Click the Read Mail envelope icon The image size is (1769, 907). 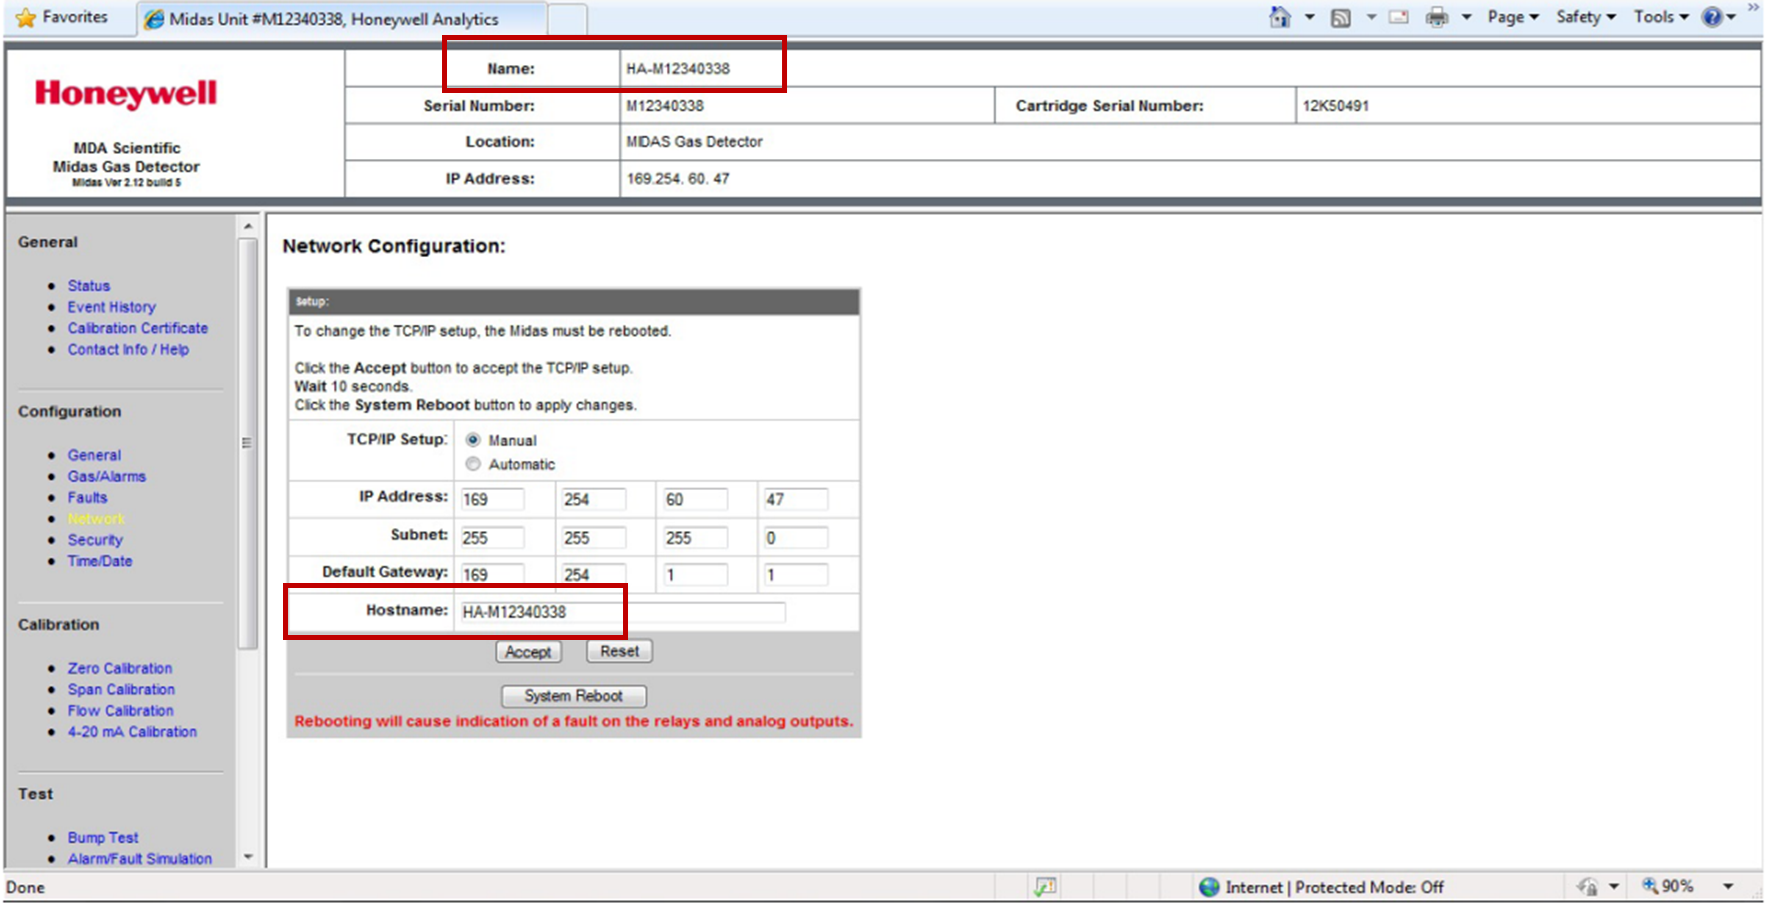point(1399,17)
